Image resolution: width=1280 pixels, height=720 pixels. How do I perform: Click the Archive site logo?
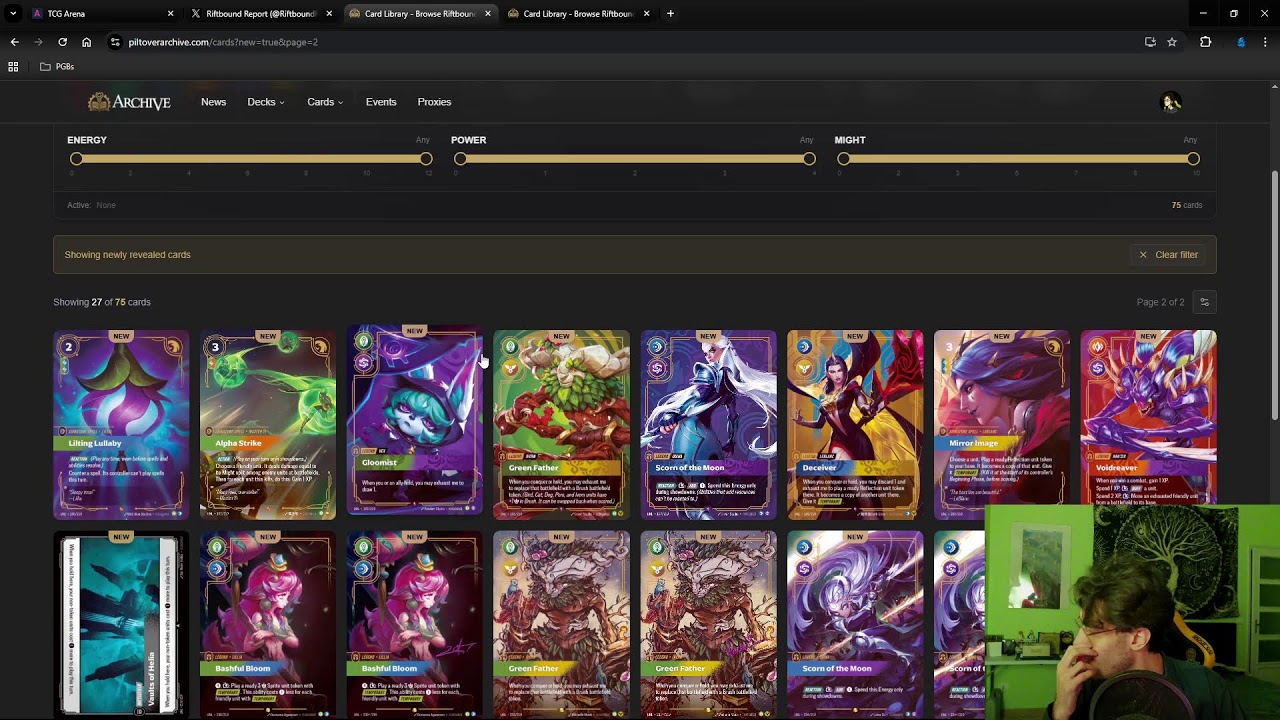click(x=129, y=102)
